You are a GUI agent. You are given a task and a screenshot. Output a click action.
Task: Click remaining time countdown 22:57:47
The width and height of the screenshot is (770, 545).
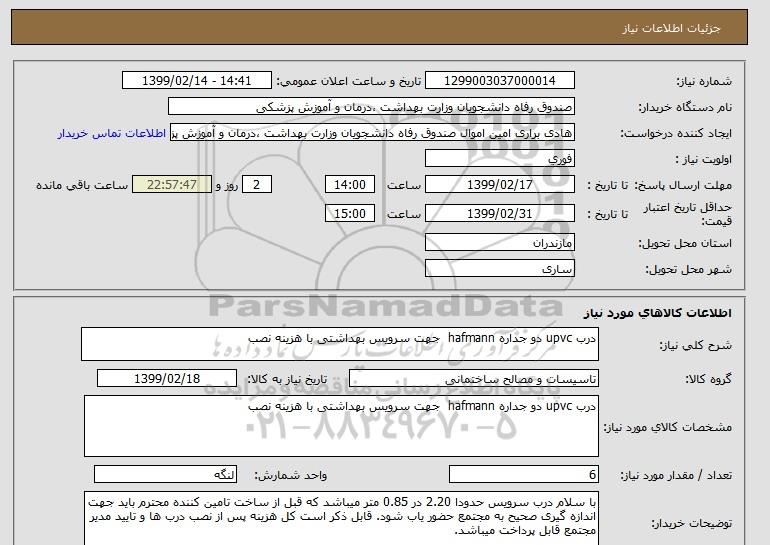pyautogui.click(x=172, y=185)
